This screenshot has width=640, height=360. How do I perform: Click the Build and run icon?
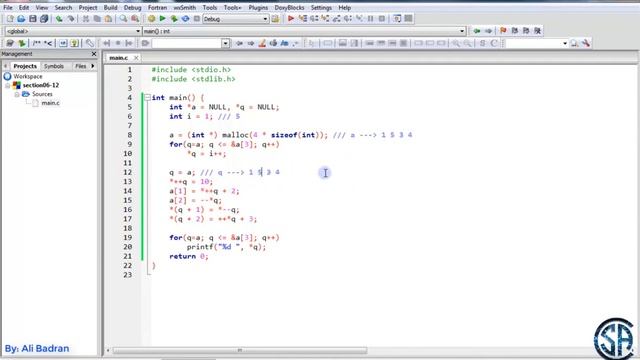[174, 19]
